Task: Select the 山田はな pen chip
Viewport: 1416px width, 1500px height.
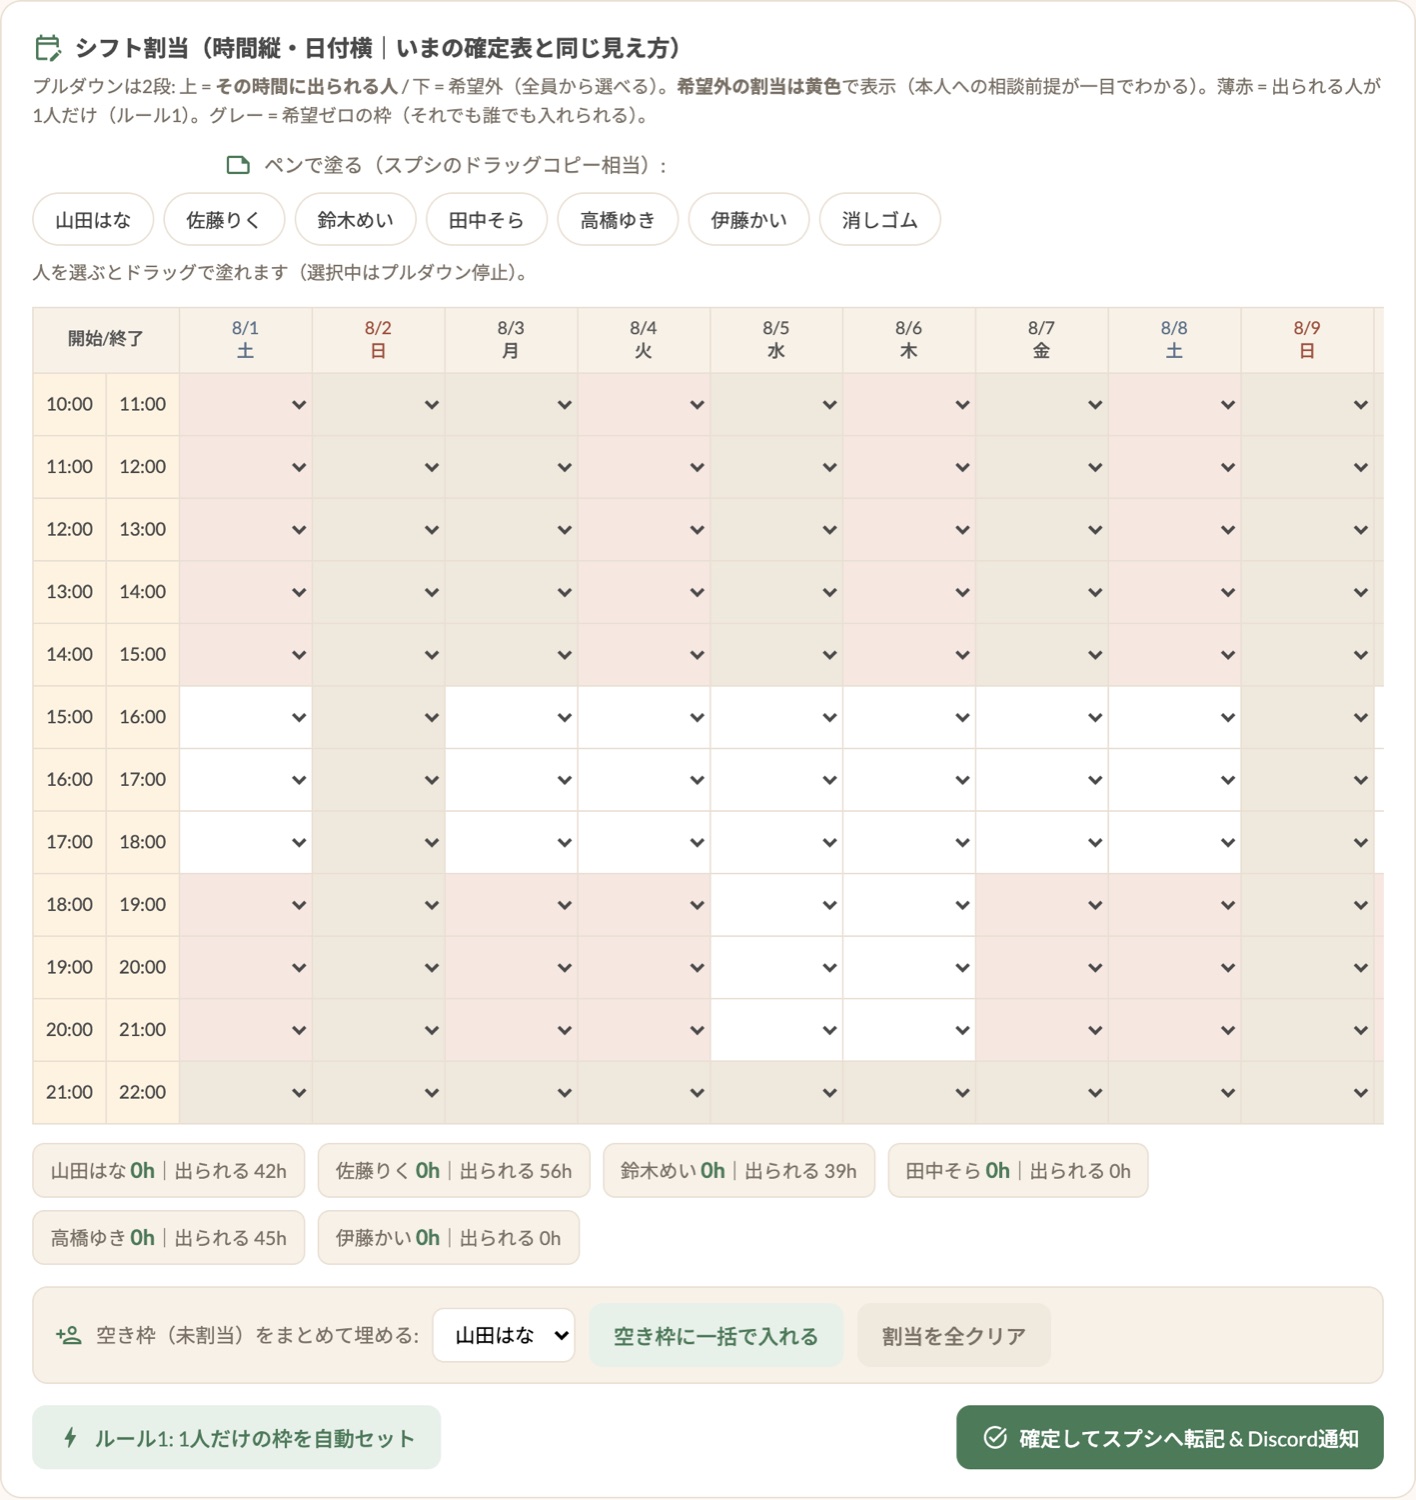Action: coord(93,220)
